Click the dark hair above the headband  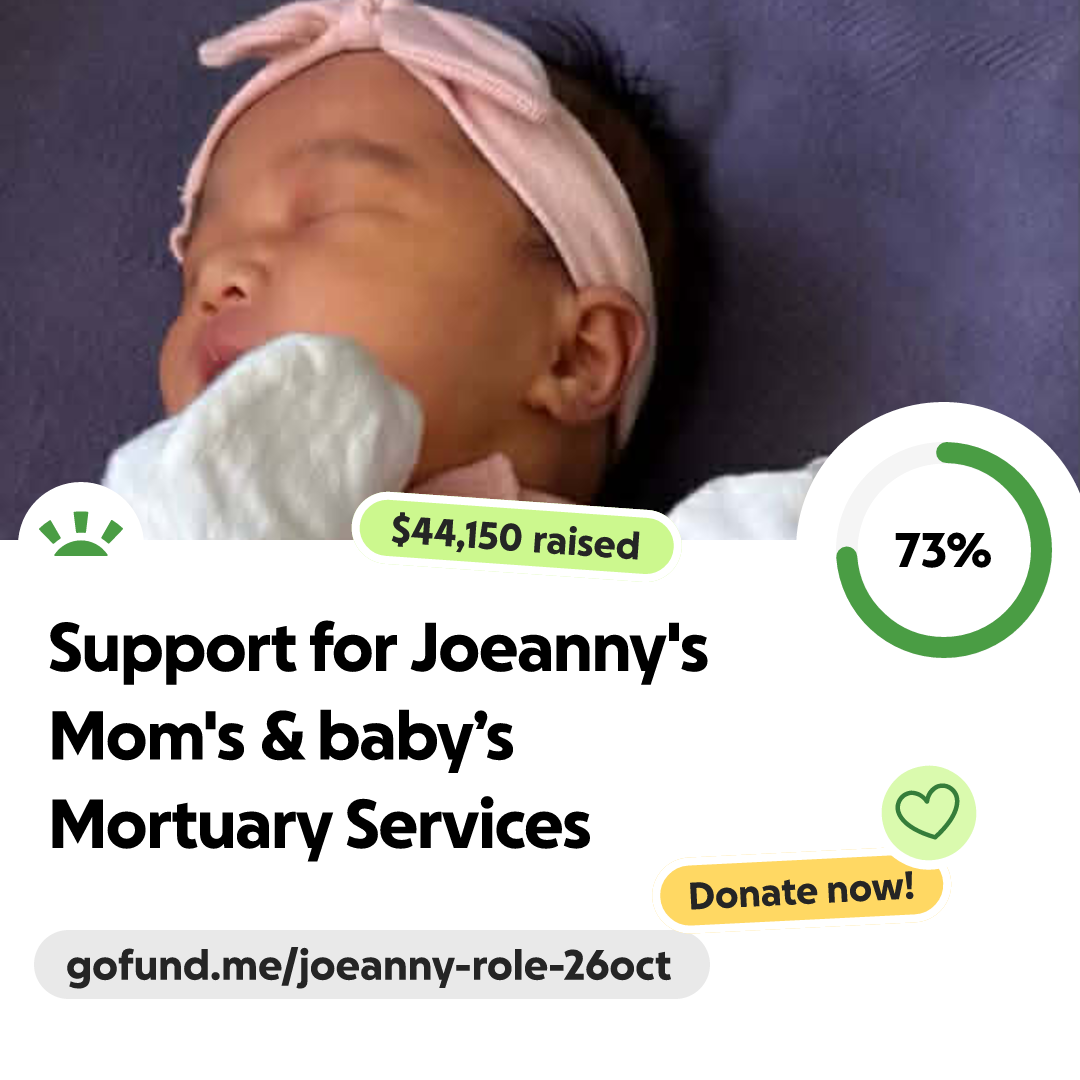point(599,83)
